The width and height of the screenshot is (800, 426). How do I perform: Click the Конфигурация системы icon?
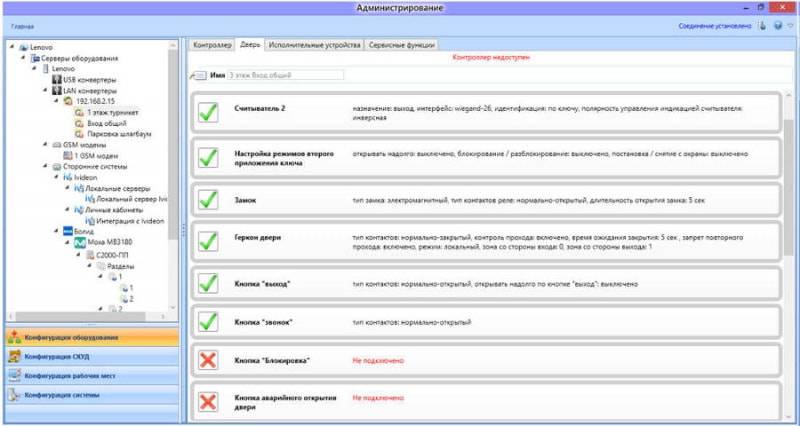[x=13, y=395]
